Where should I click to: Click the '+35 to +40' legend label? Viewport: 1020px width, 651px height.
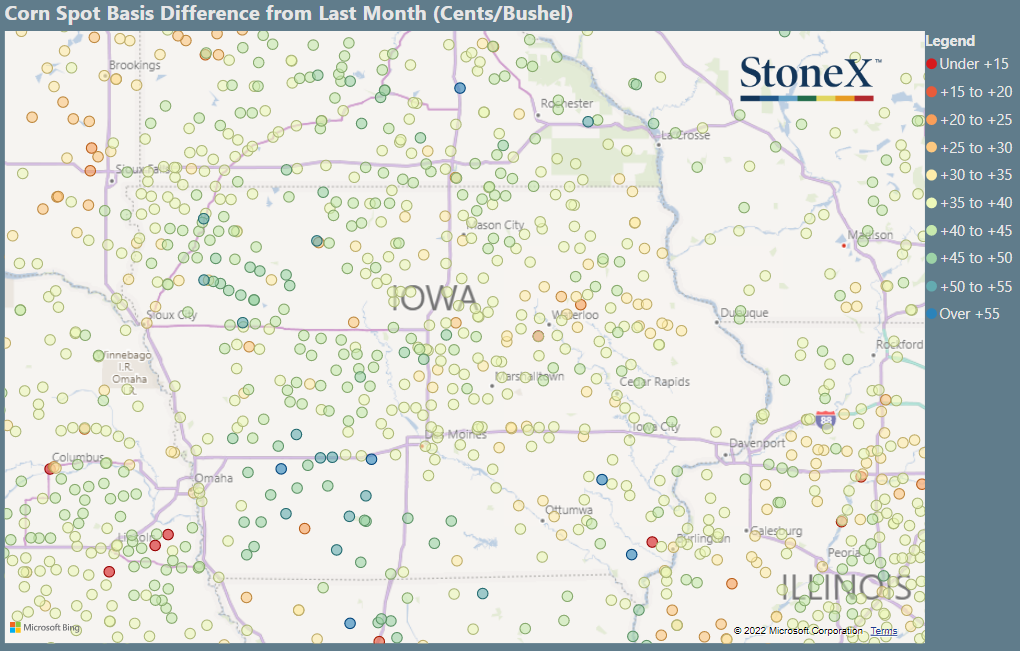(x=976, y=203)
